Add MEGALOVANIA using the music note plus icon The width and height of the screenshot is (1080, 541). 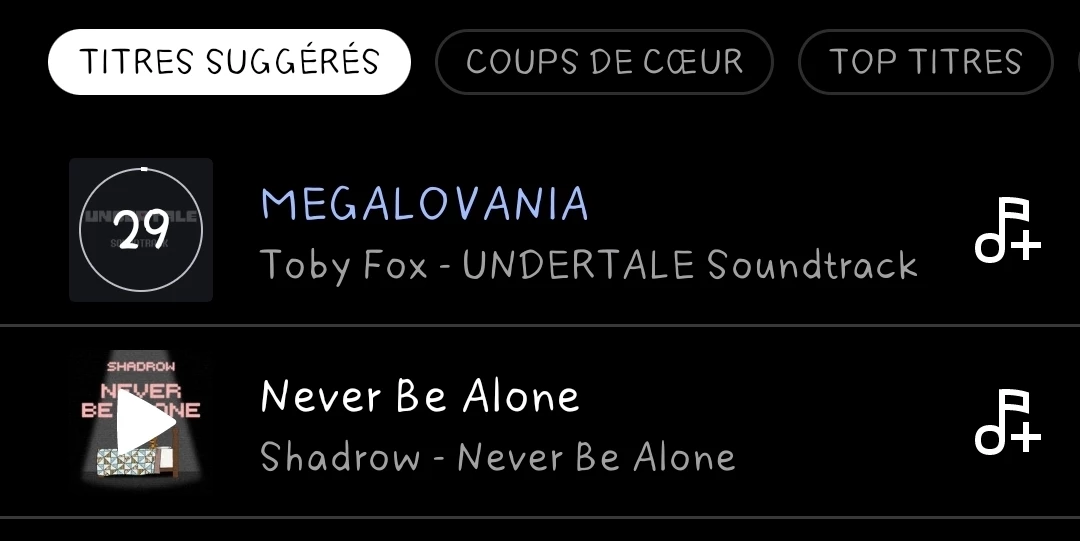coord(1008,229)
